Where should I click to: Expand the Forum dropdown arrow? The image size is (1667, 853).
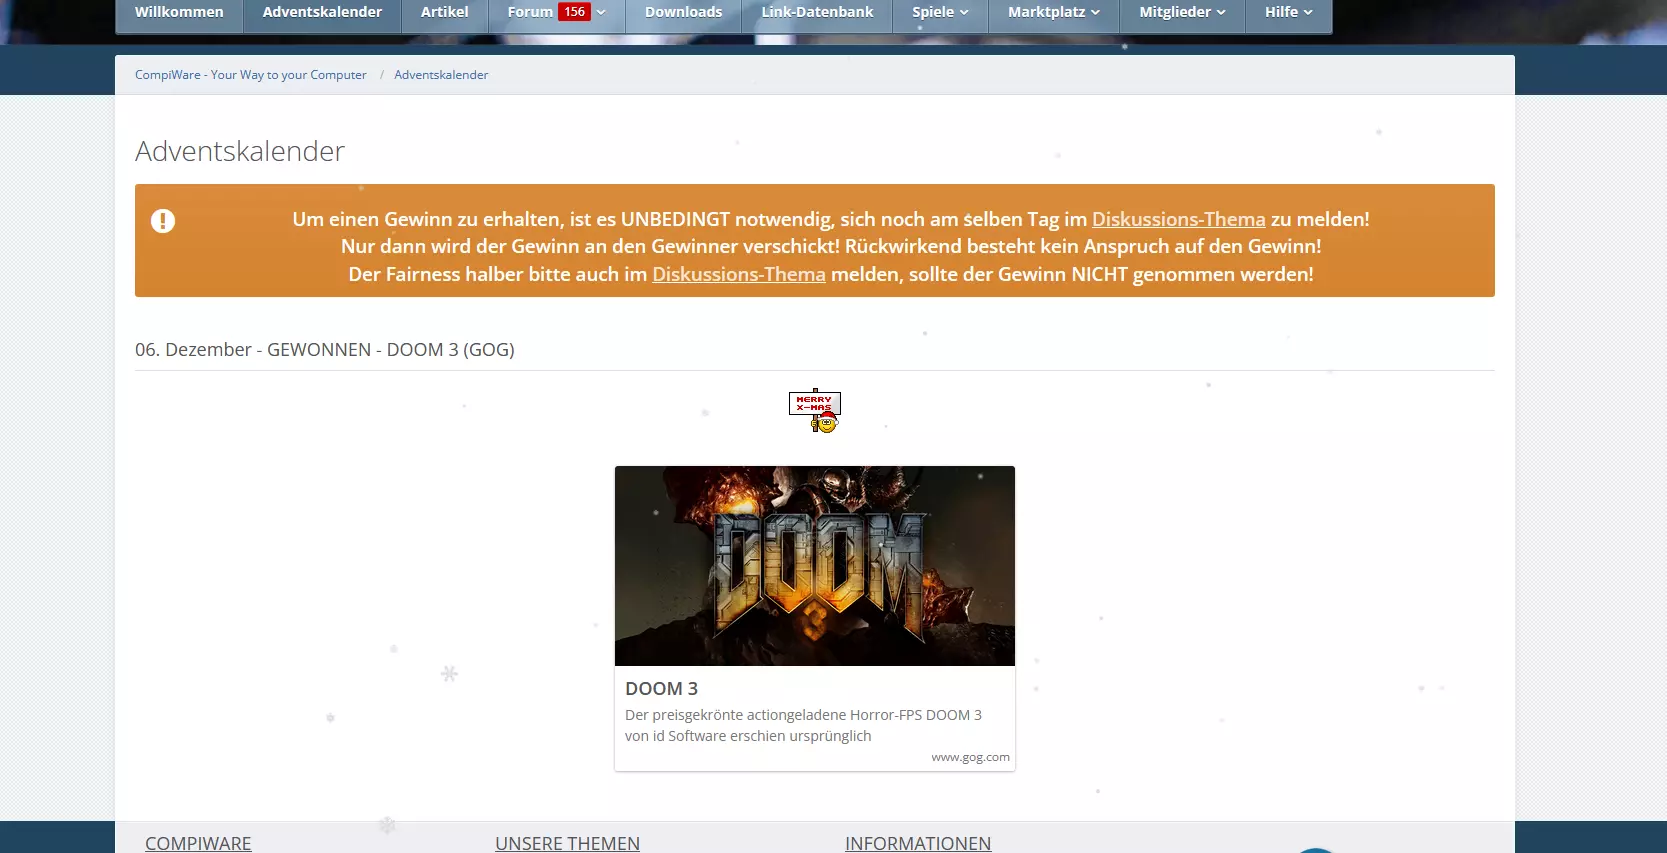[602, 13]
